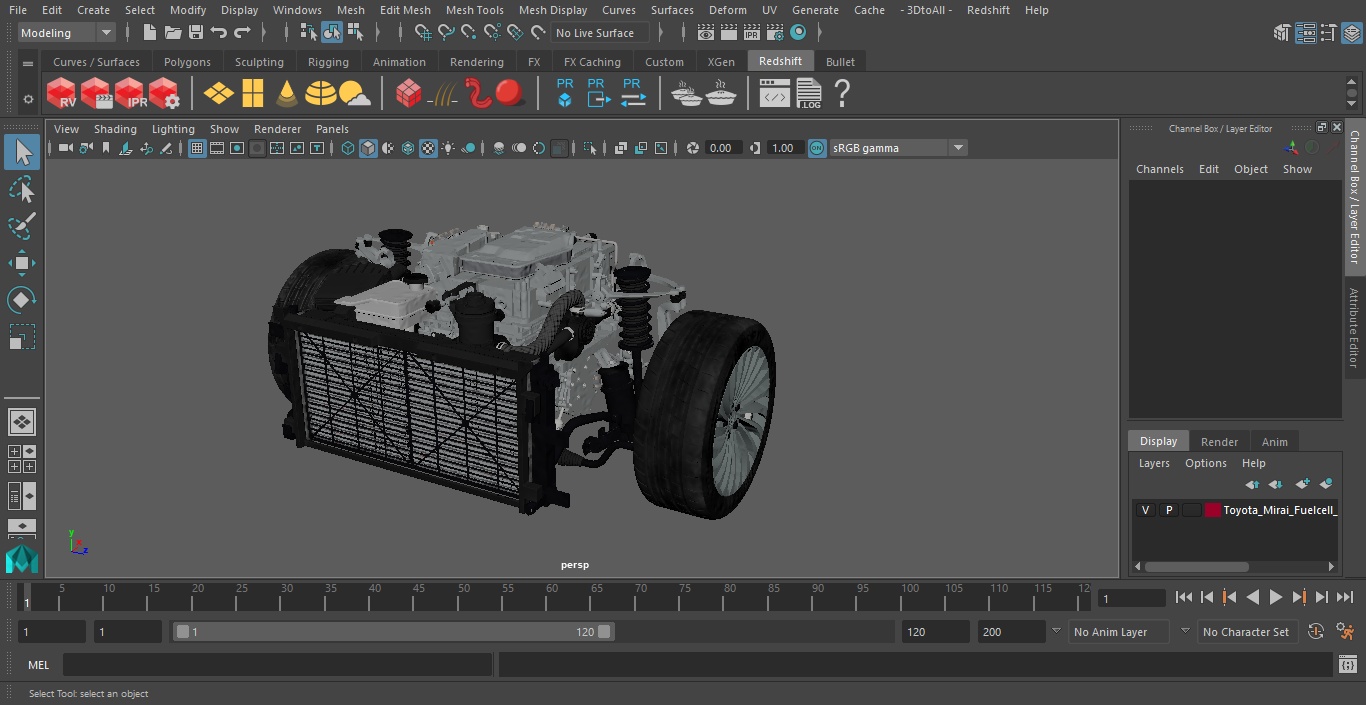The width and height of the screenshot is (1366, 705).
Task: Click frame 60 on the timeline
Action: pyautogui.click(x=552, y=597)
